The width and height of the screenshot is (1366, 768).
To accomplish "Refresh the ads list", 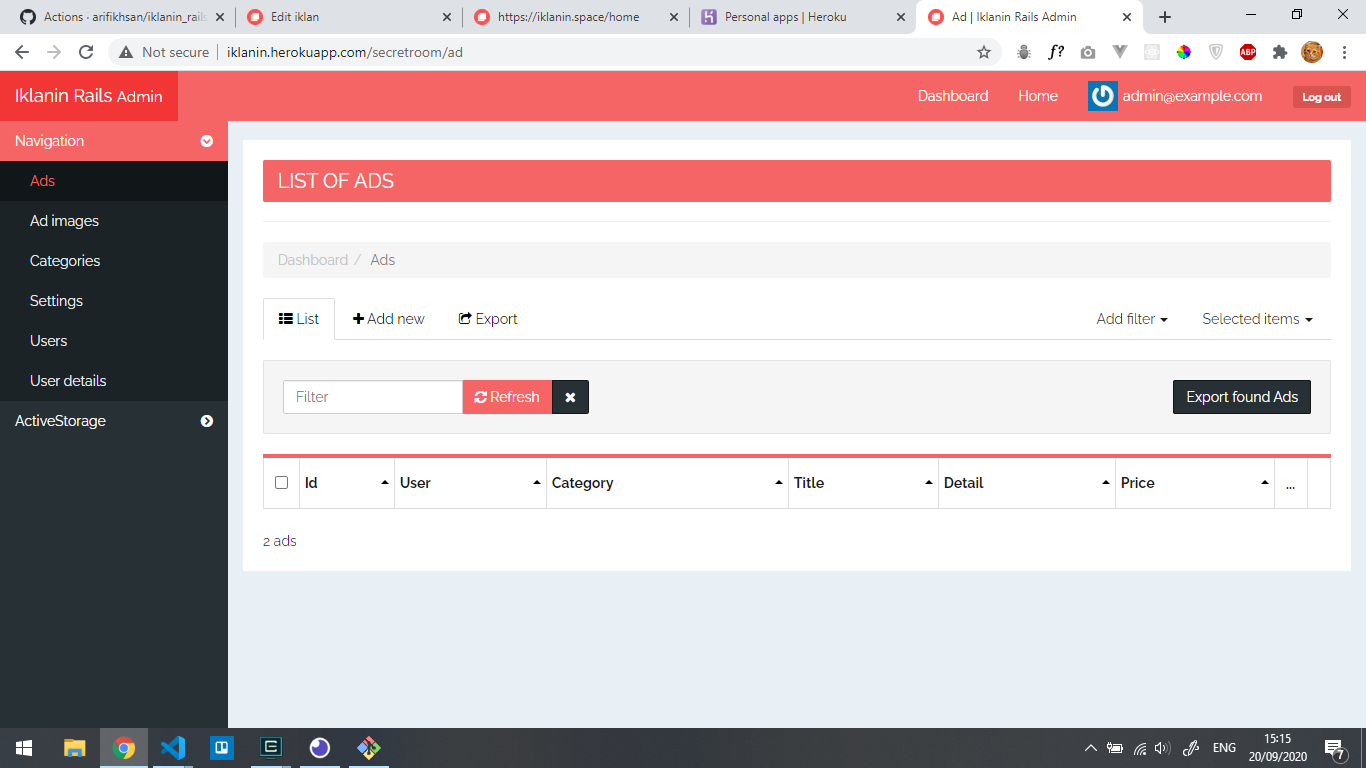I will pos(507,397).
